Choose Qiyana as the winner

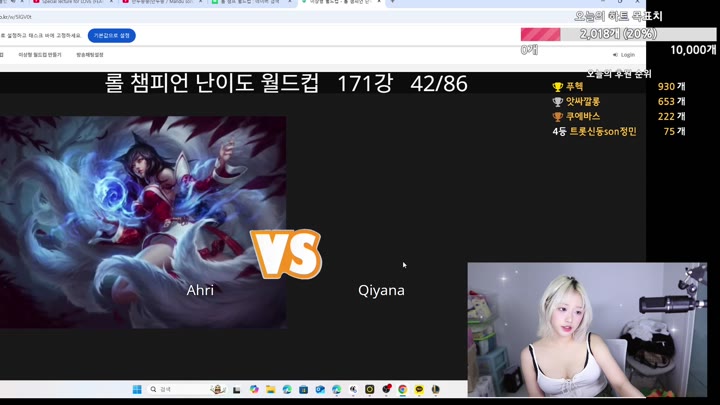click(381, 290)
